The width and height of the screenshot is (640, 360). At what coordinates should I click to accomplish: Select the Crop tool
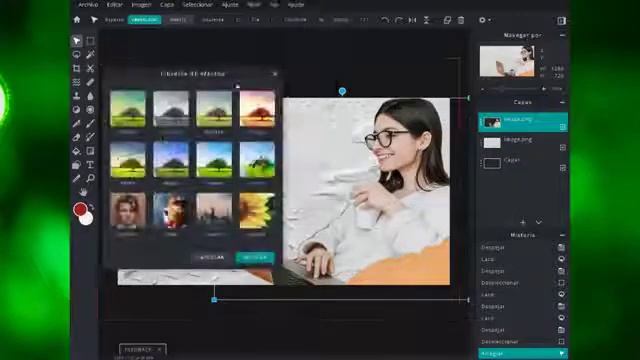coord(76,68)
